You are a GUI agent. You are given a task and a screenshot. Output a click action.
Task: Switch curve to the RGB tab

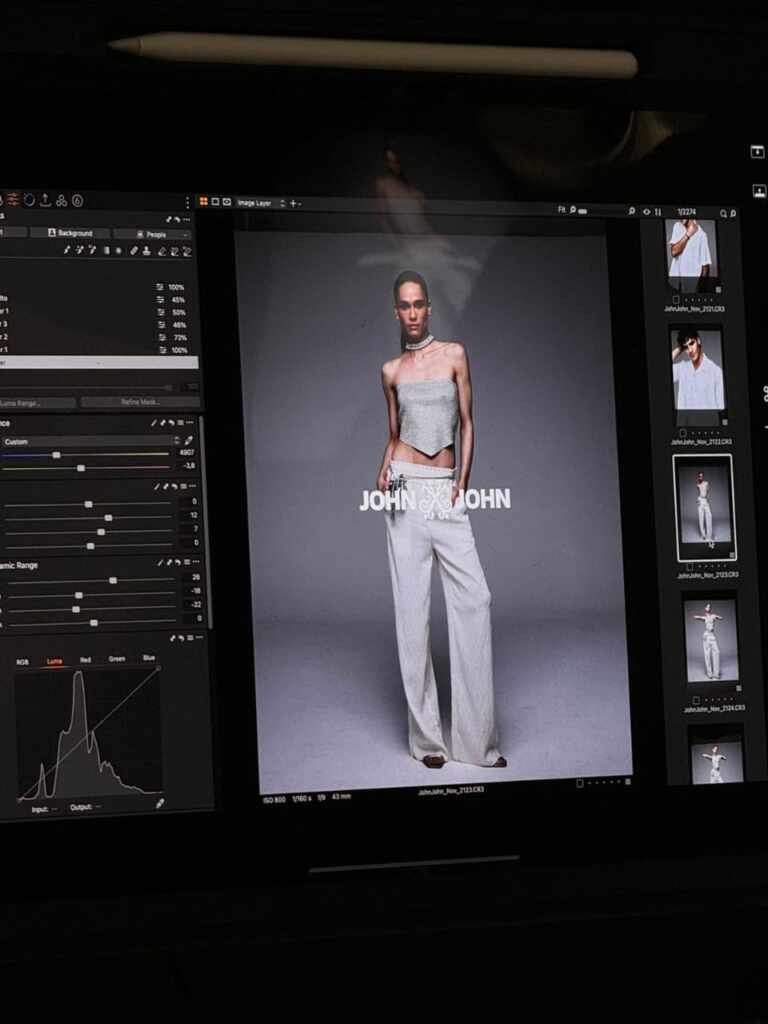[22, 662]
